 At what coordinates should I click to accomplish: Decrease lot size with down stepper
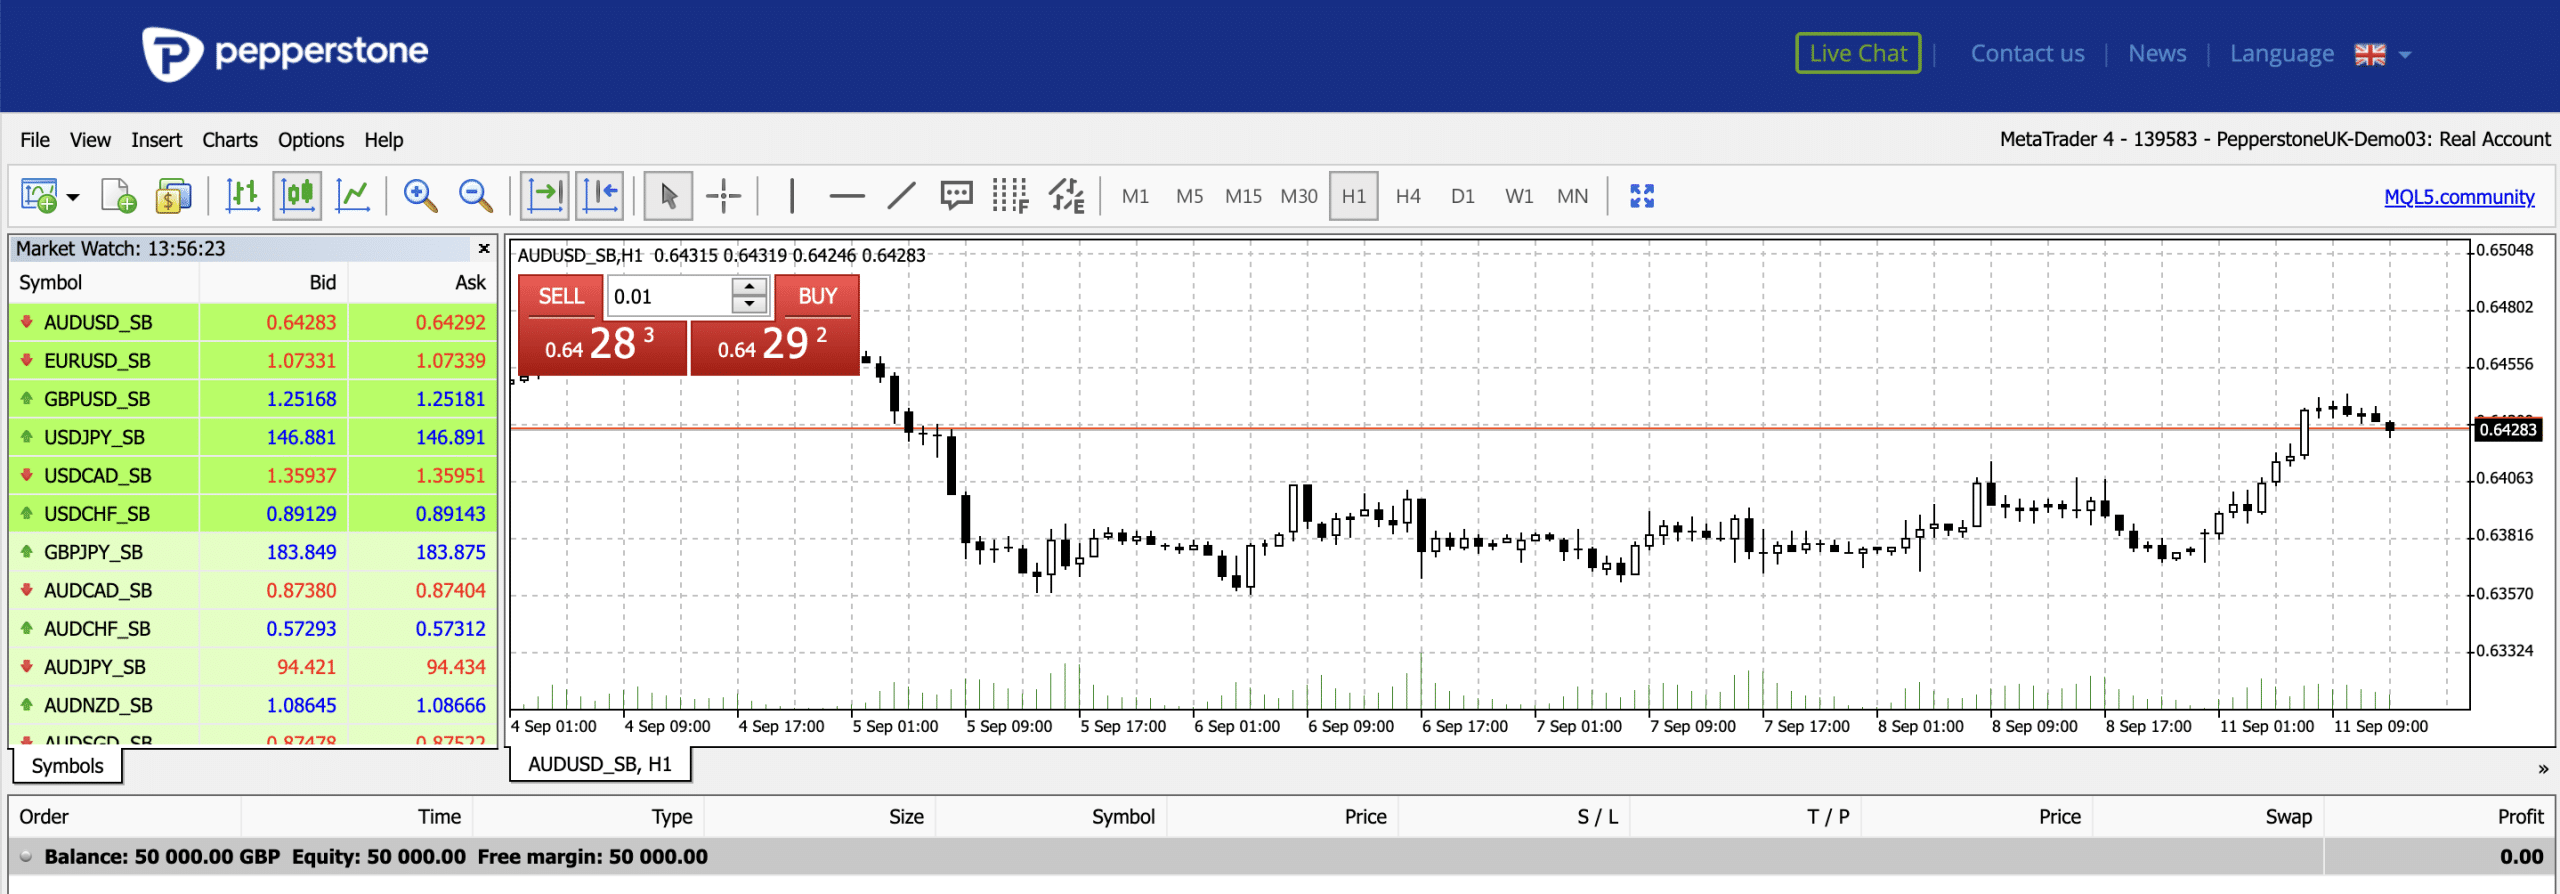pyautogui.click(x=749, y=306)
